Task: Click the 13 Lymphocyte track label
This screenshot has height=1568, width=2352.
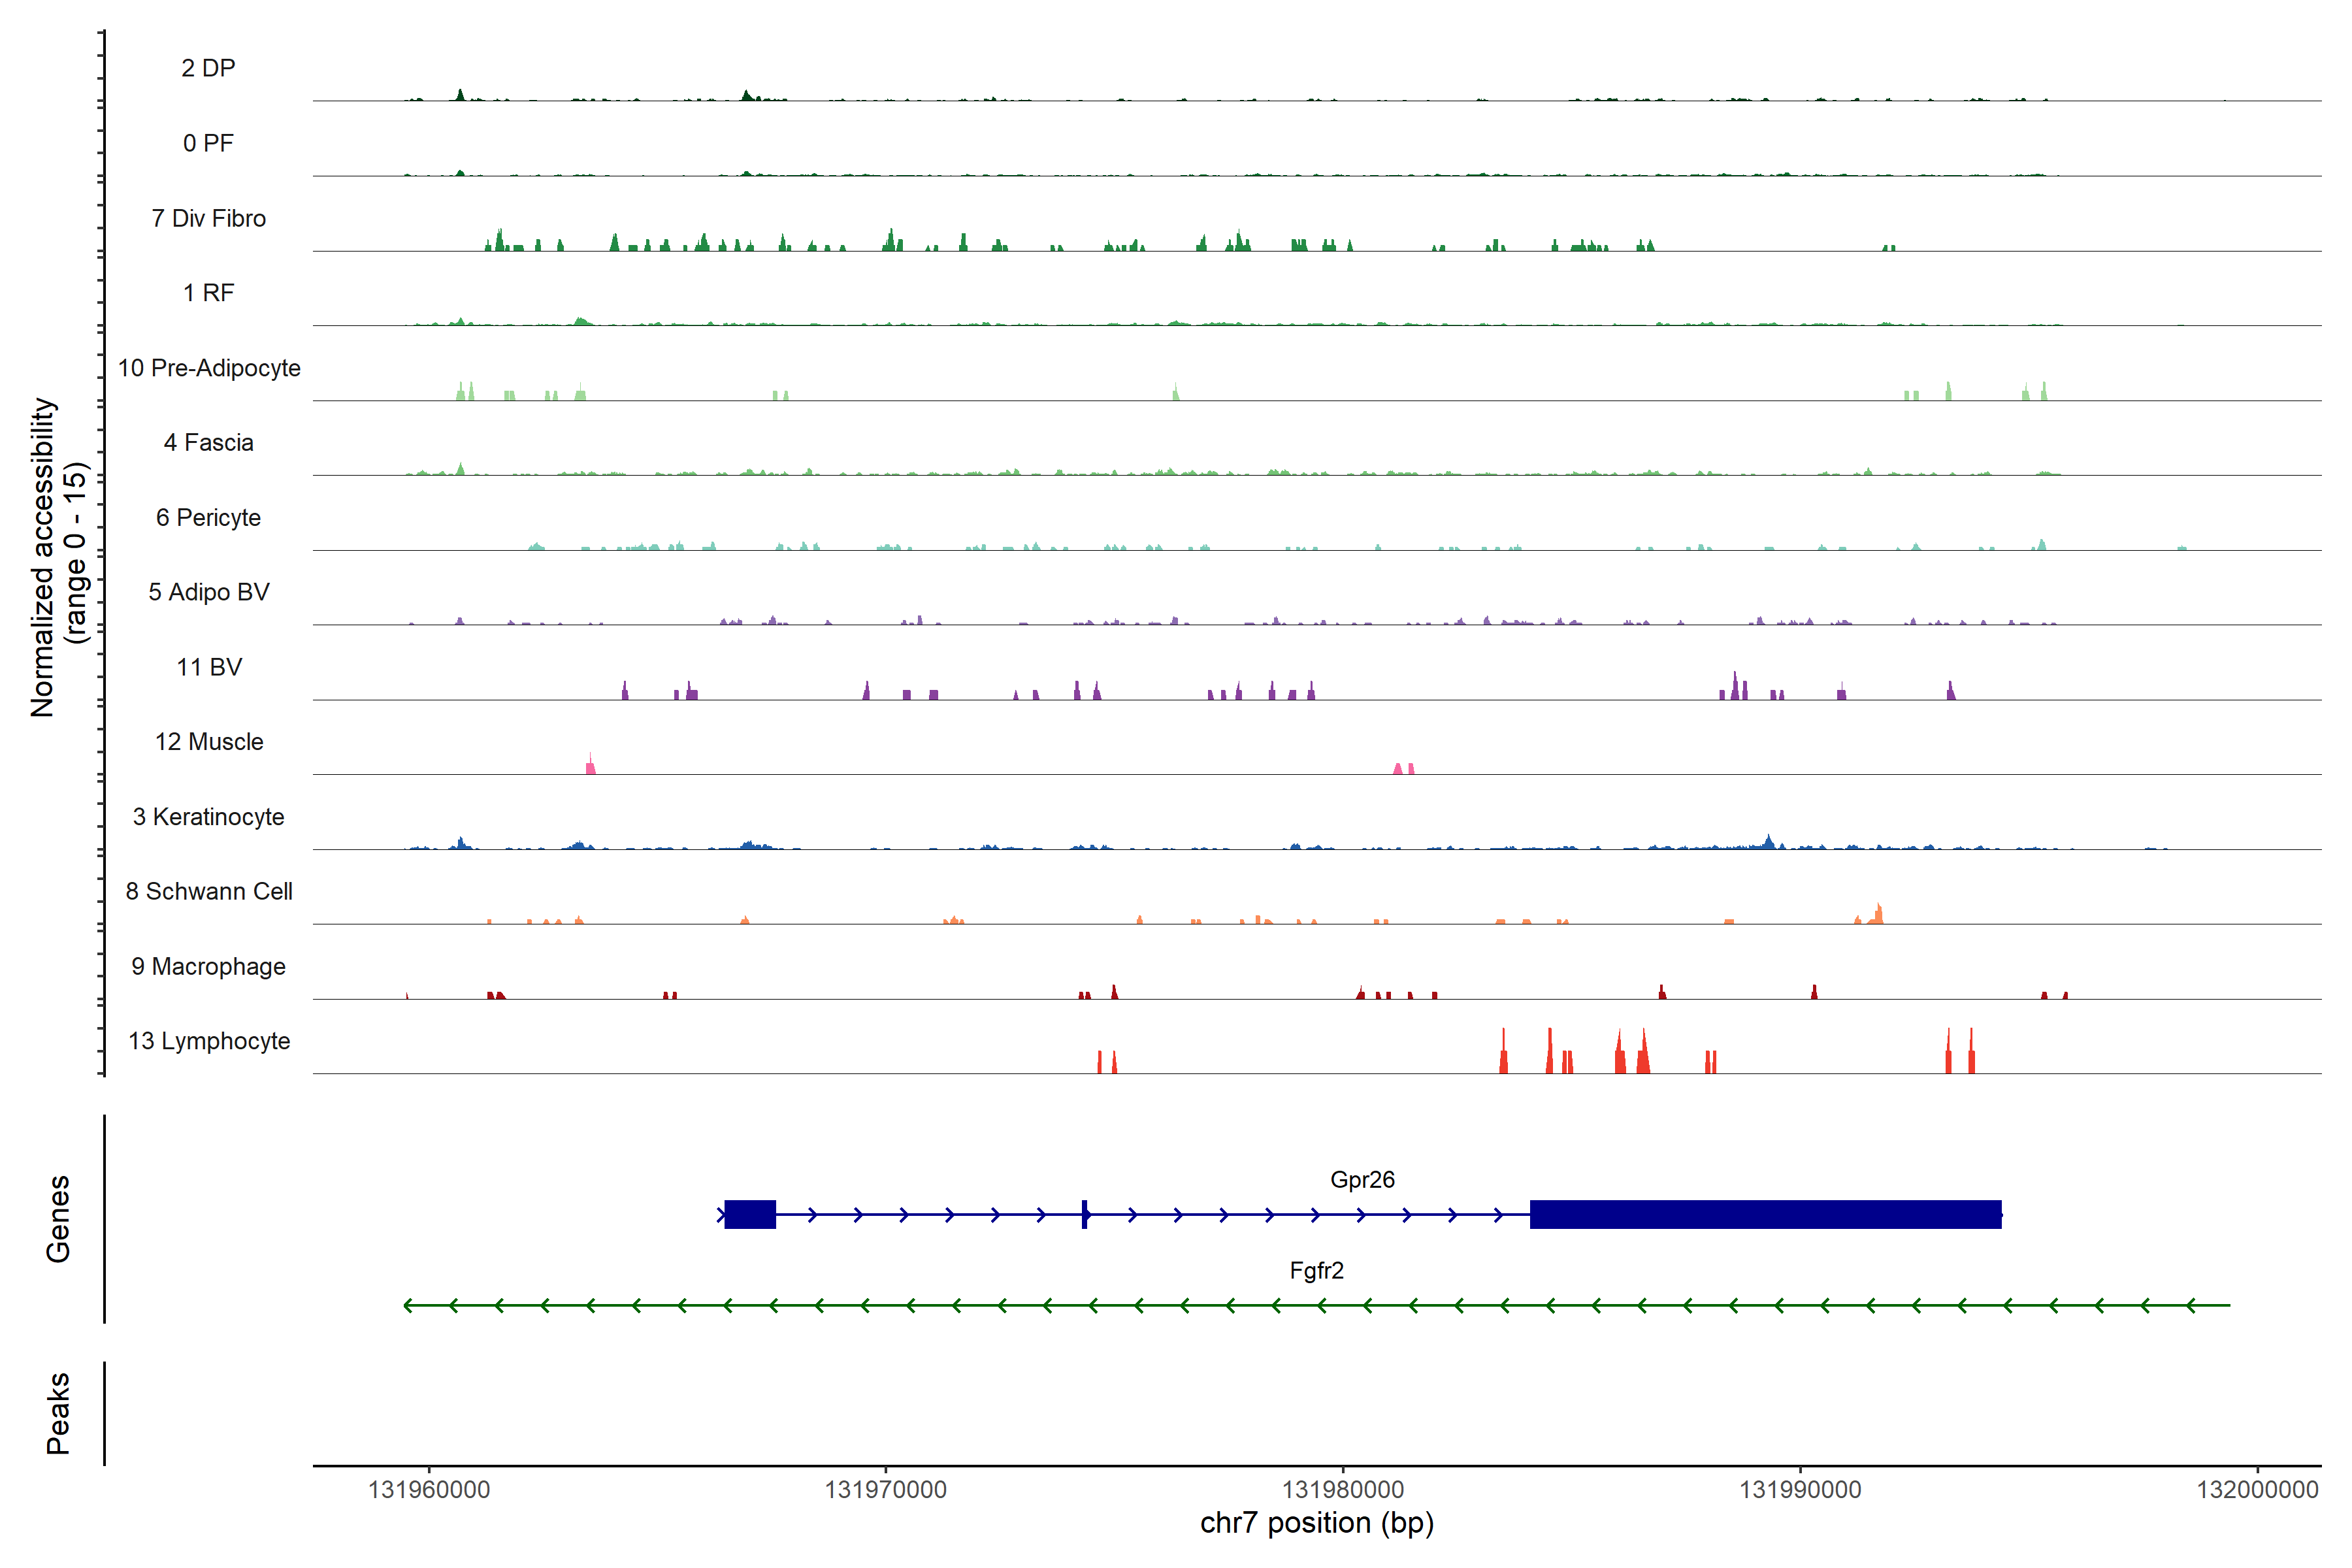Action: tap(209, 1041)
